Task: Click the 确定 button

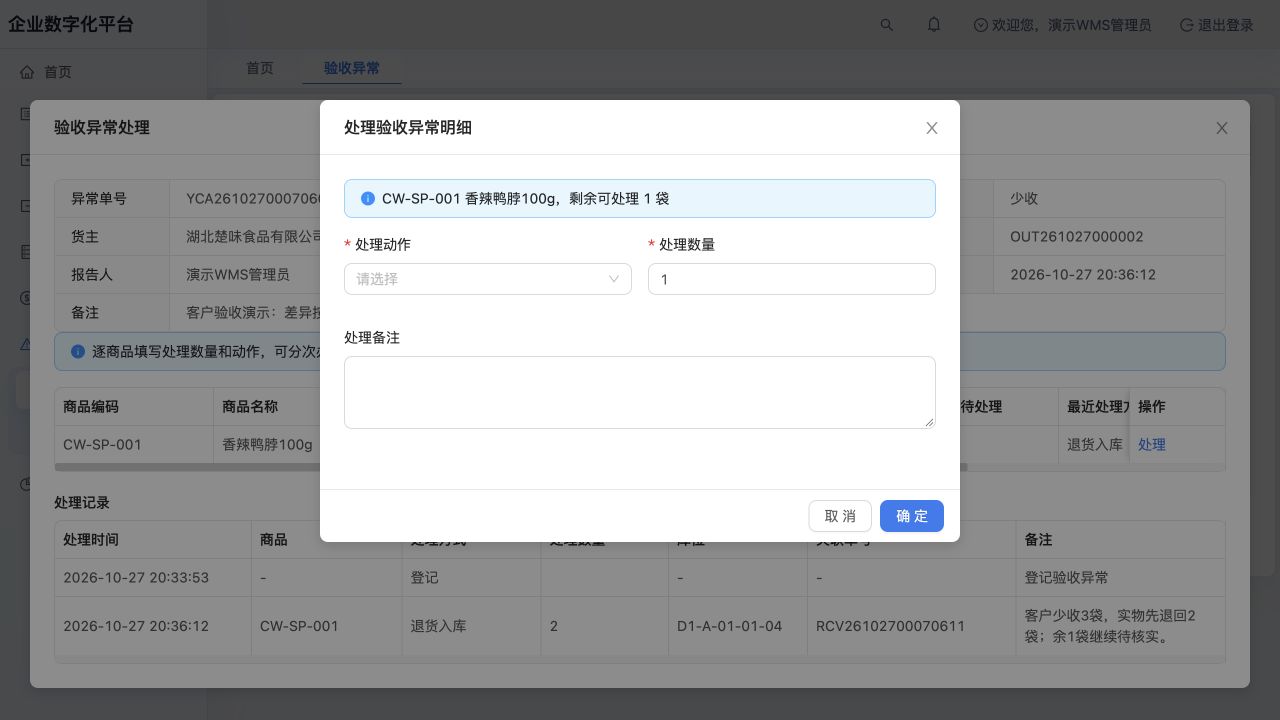Action: point(912,516)
